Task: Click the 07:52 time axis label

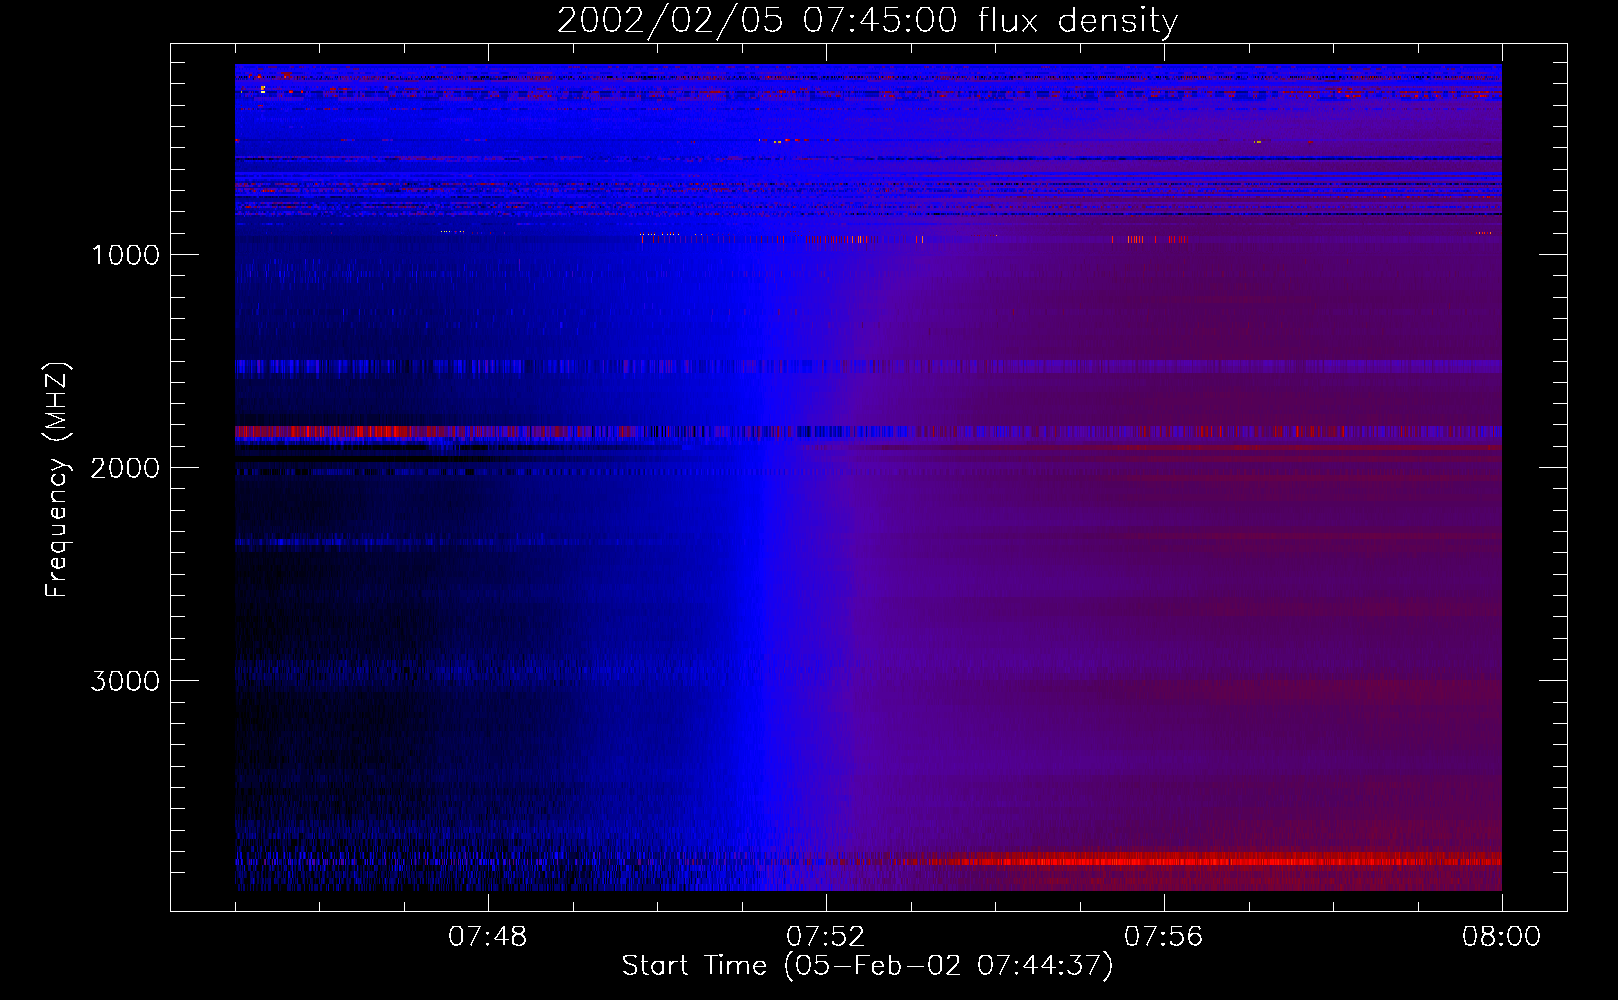Action: point(826,937)
